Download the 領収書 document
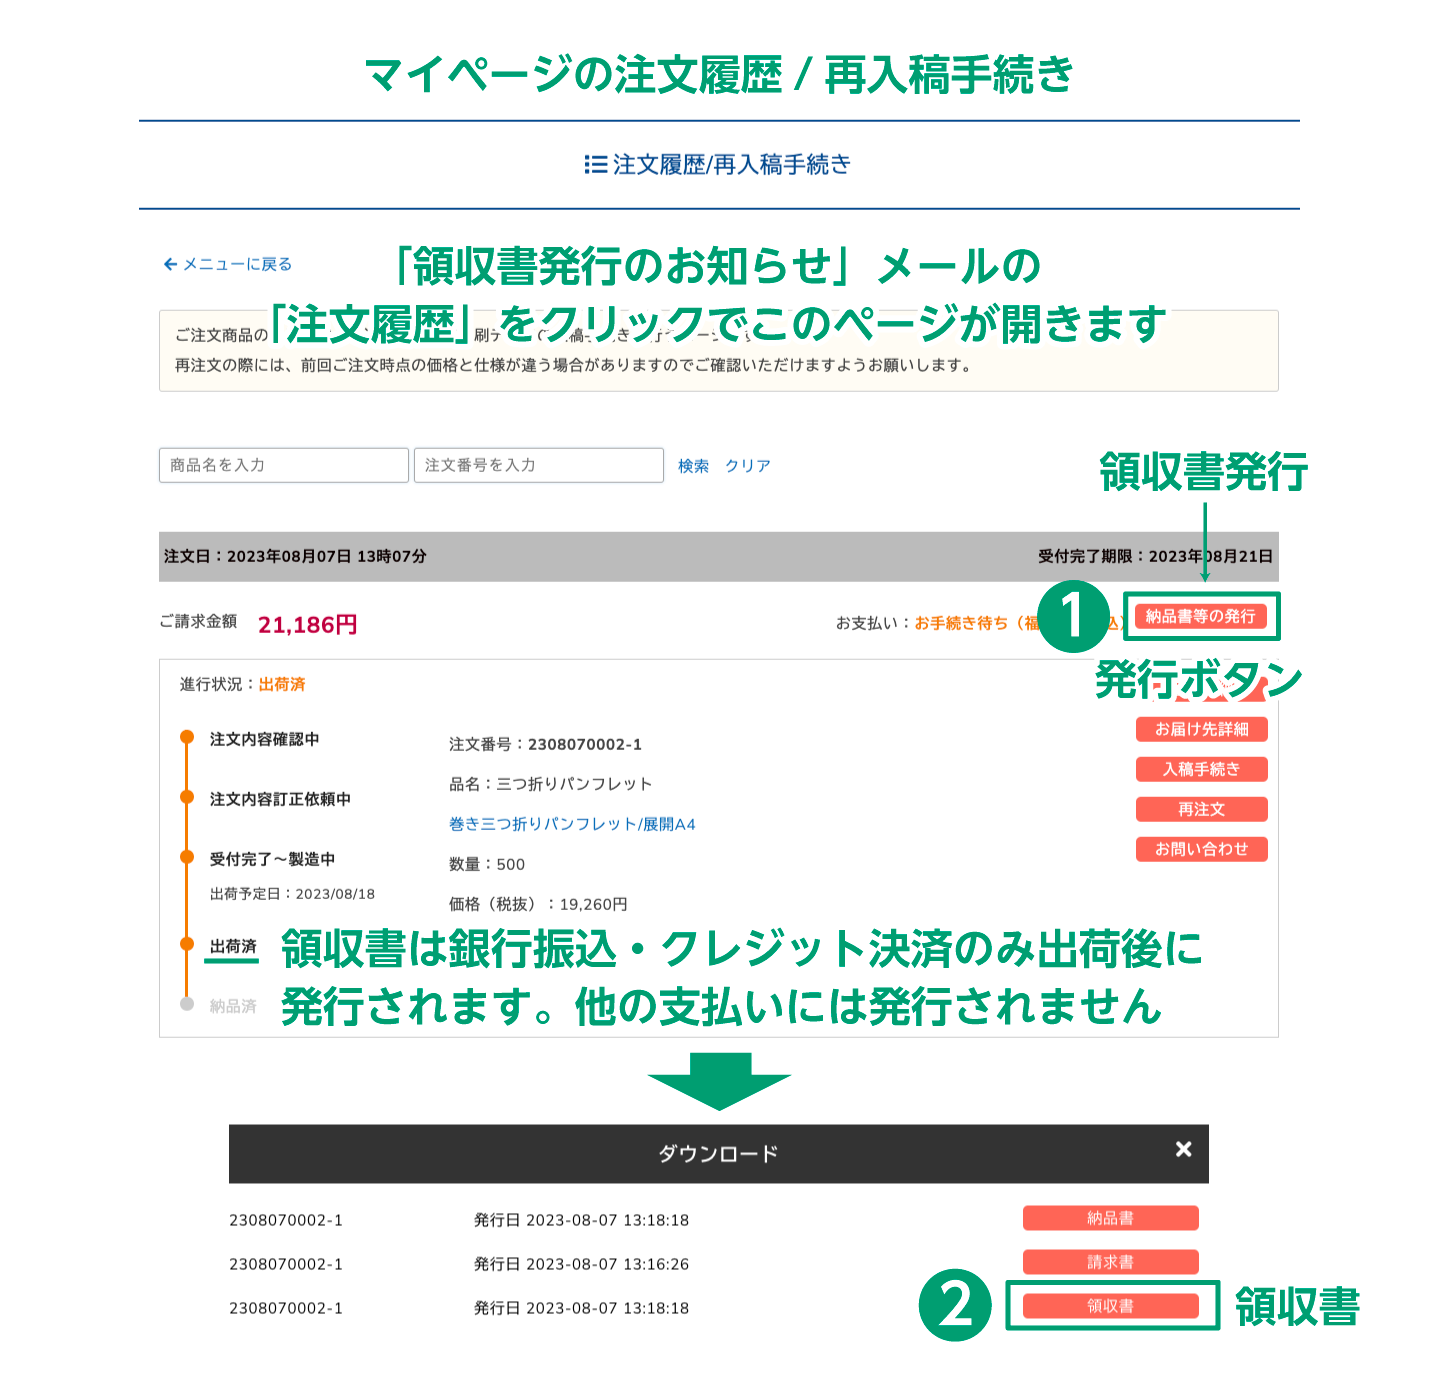1439x1400 pixels. [x=1110, y=1306]
